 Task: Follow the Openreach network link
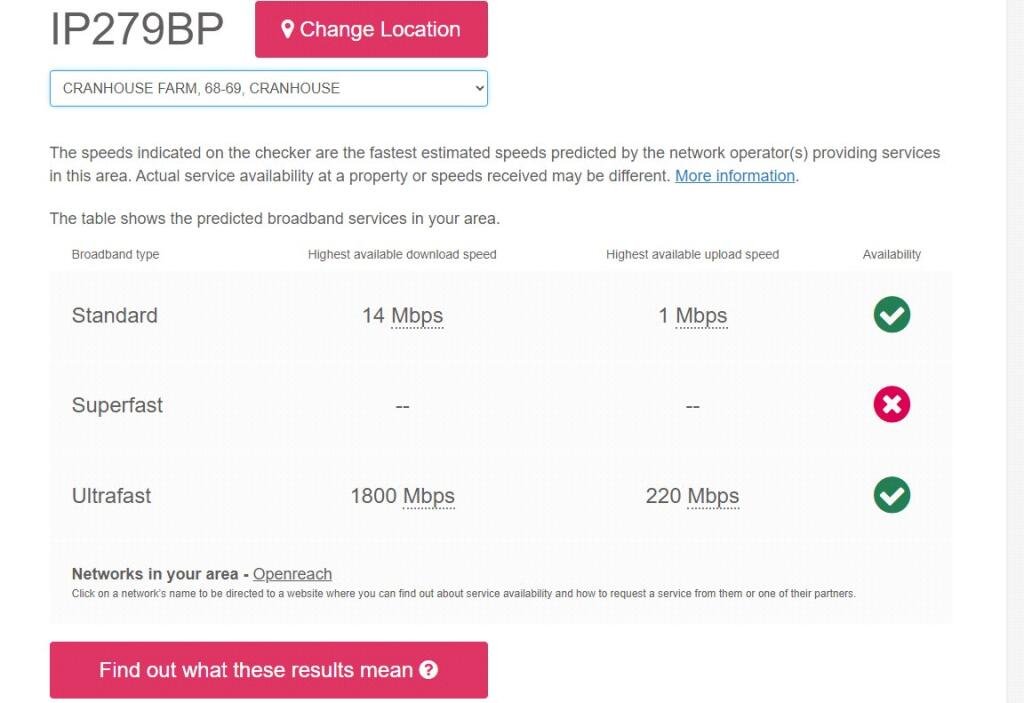pos(292,574)
